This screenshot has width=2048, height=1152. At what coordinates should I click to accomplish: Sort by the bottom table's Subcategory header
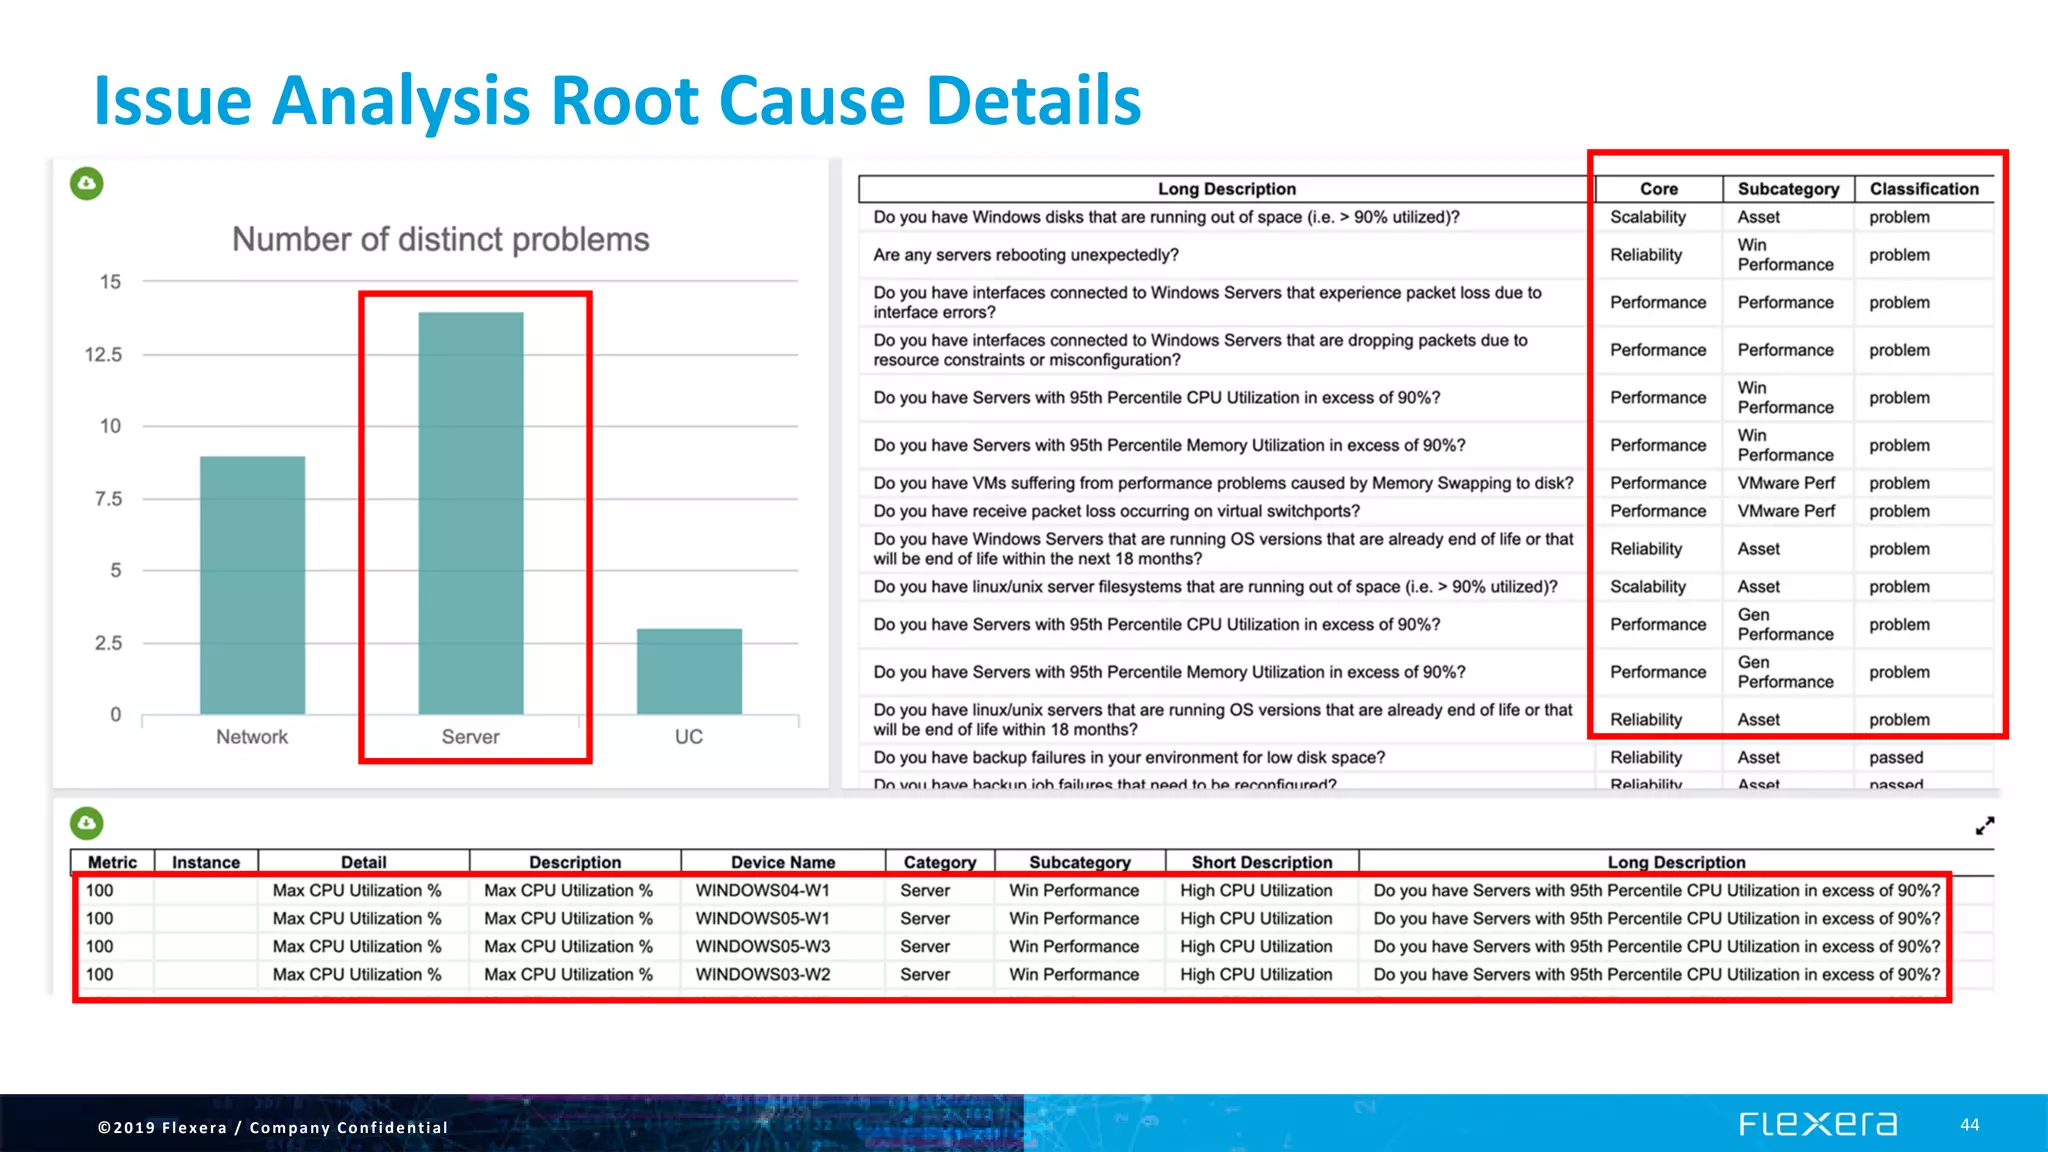(1080, 862)
